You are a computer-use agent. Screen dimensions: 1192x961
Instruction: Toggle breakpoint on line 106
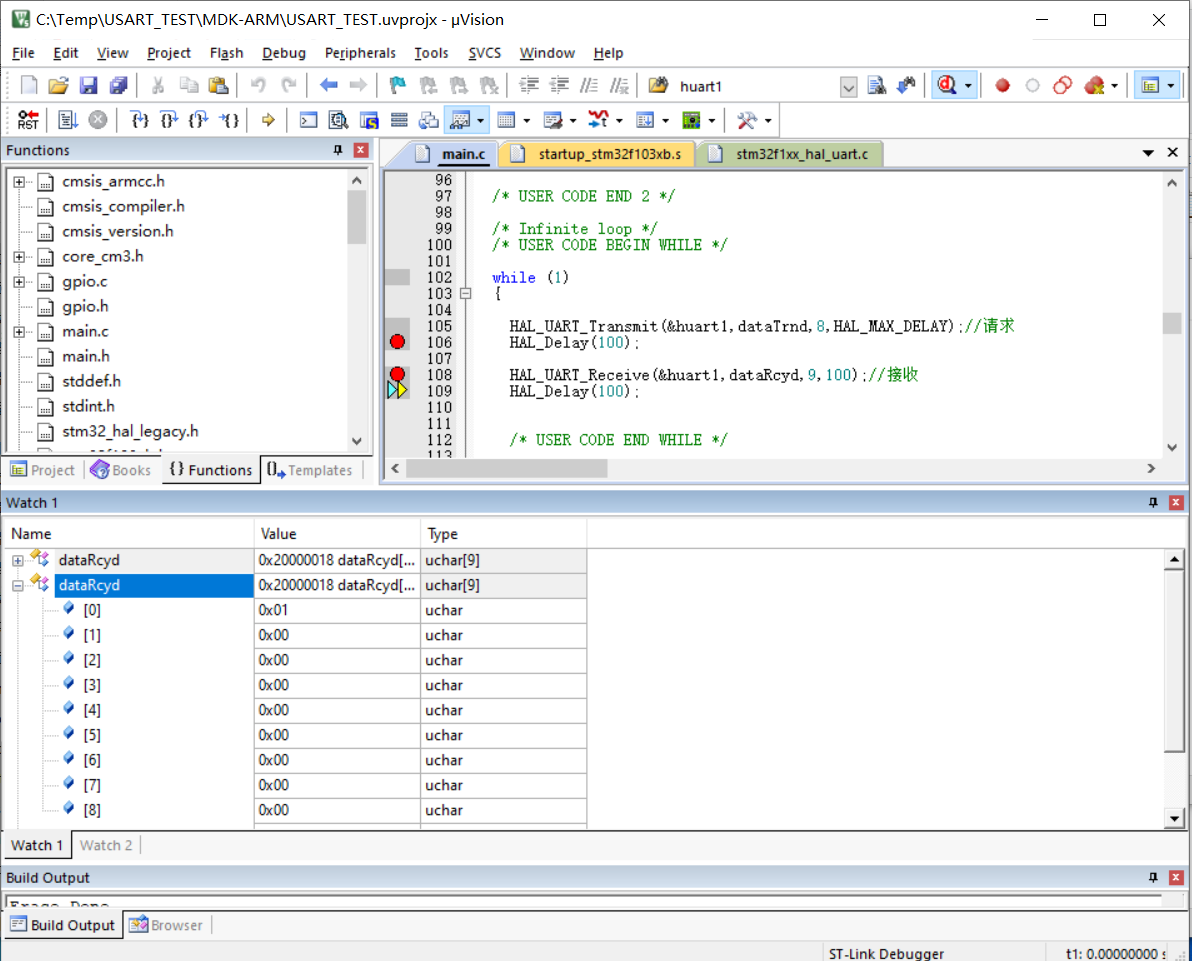pyautogui.click(x=397, y=341)
